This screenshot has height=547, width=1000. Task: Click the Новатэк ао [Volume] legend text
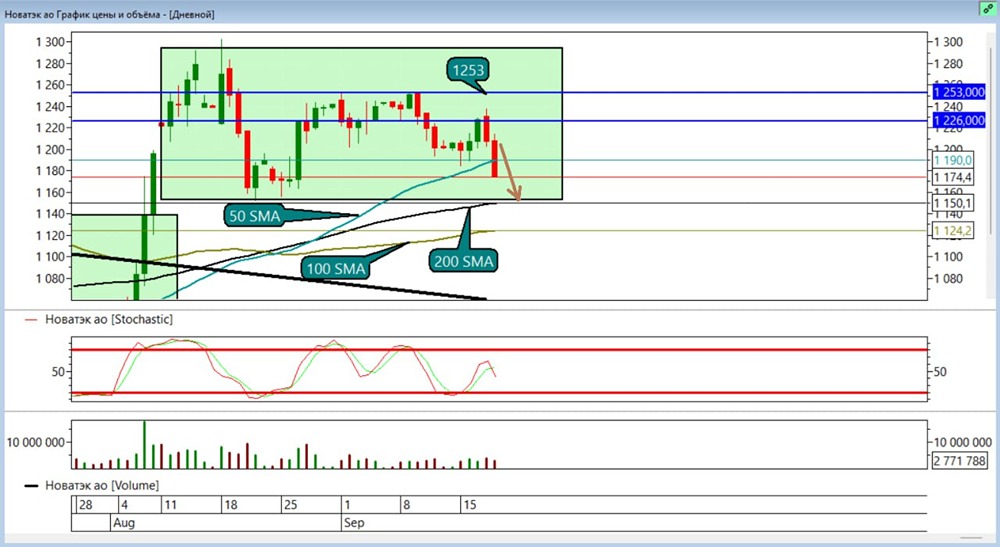click(102, 486)
